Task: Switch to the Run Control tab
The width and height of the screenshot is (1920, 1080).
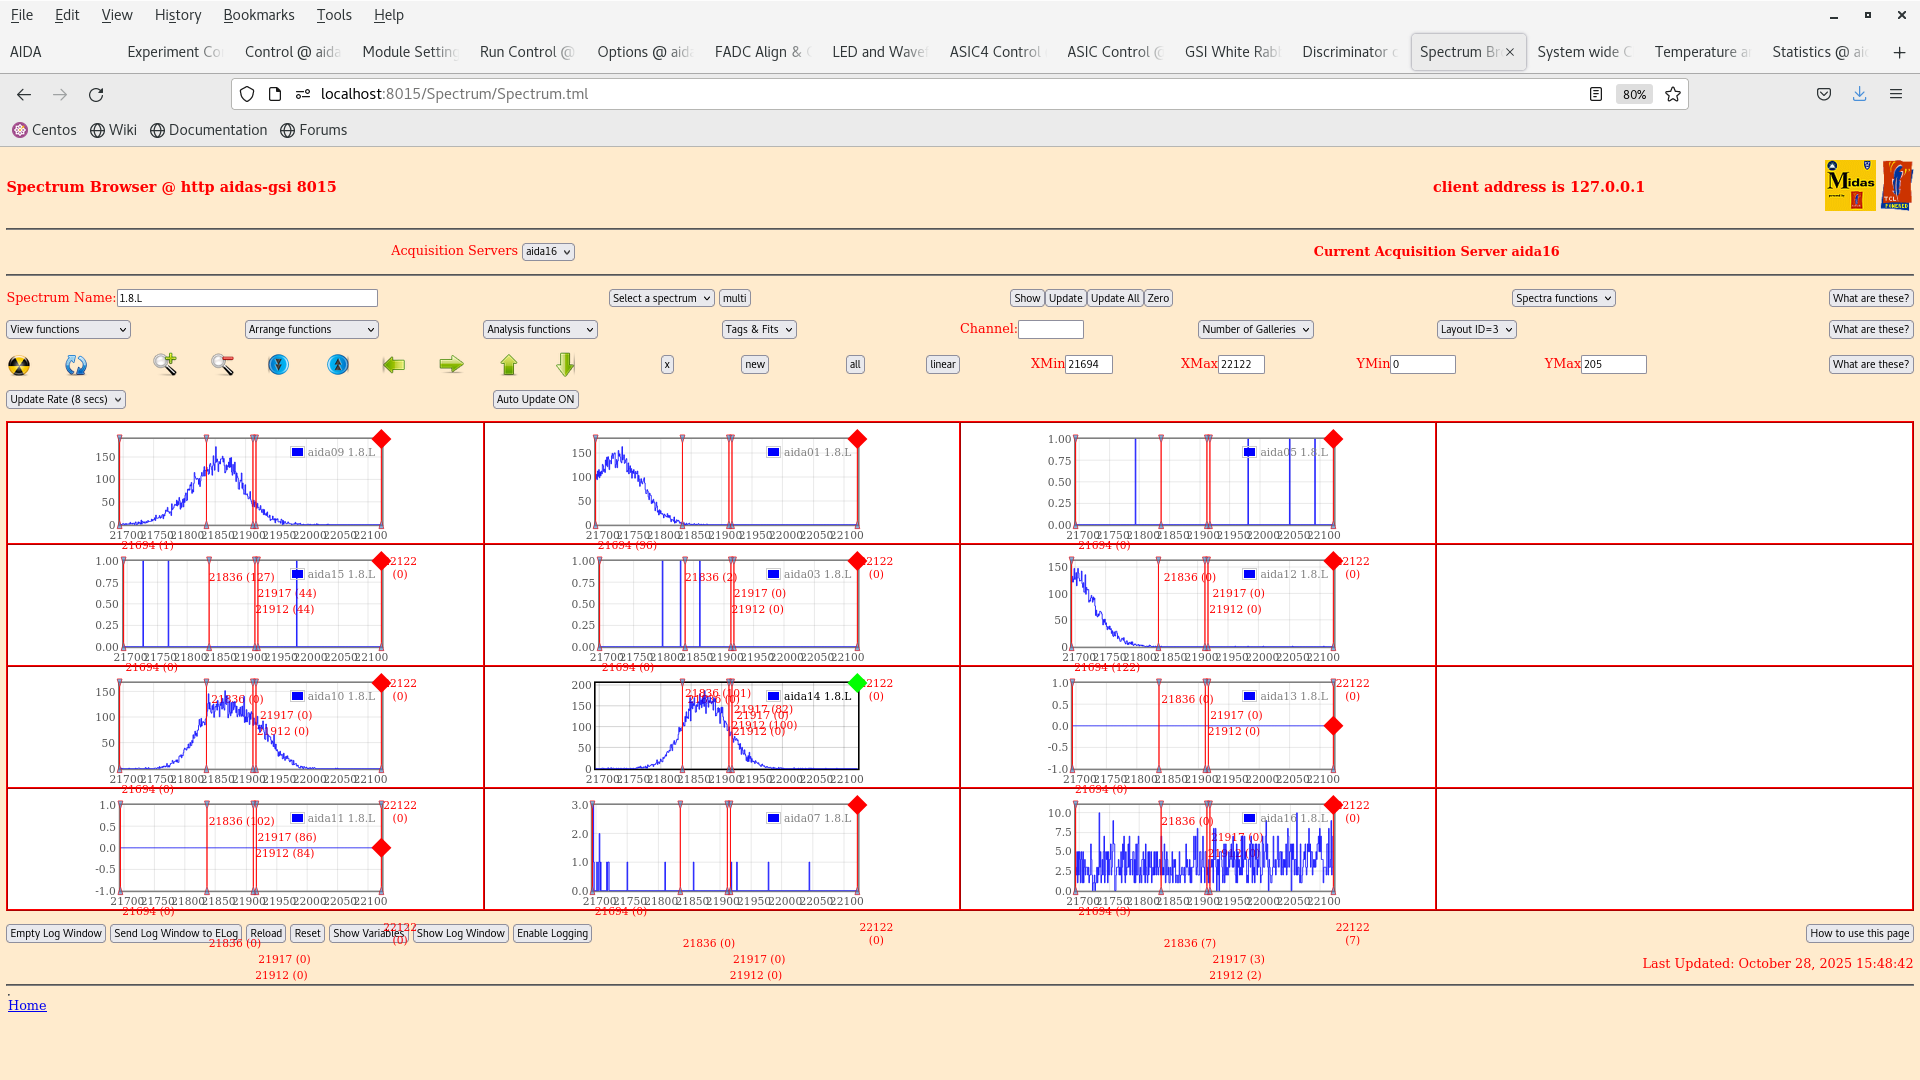Action: click(x=523, y=51)
